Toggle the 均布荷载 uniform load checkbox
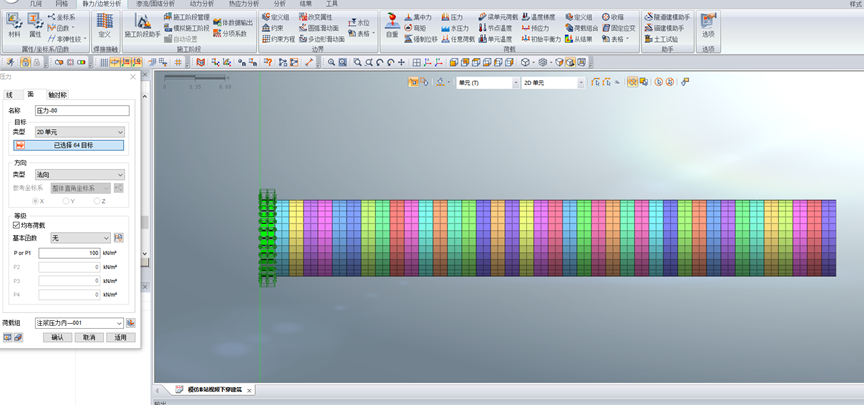The image size is (864, 405). pos(16,225)
